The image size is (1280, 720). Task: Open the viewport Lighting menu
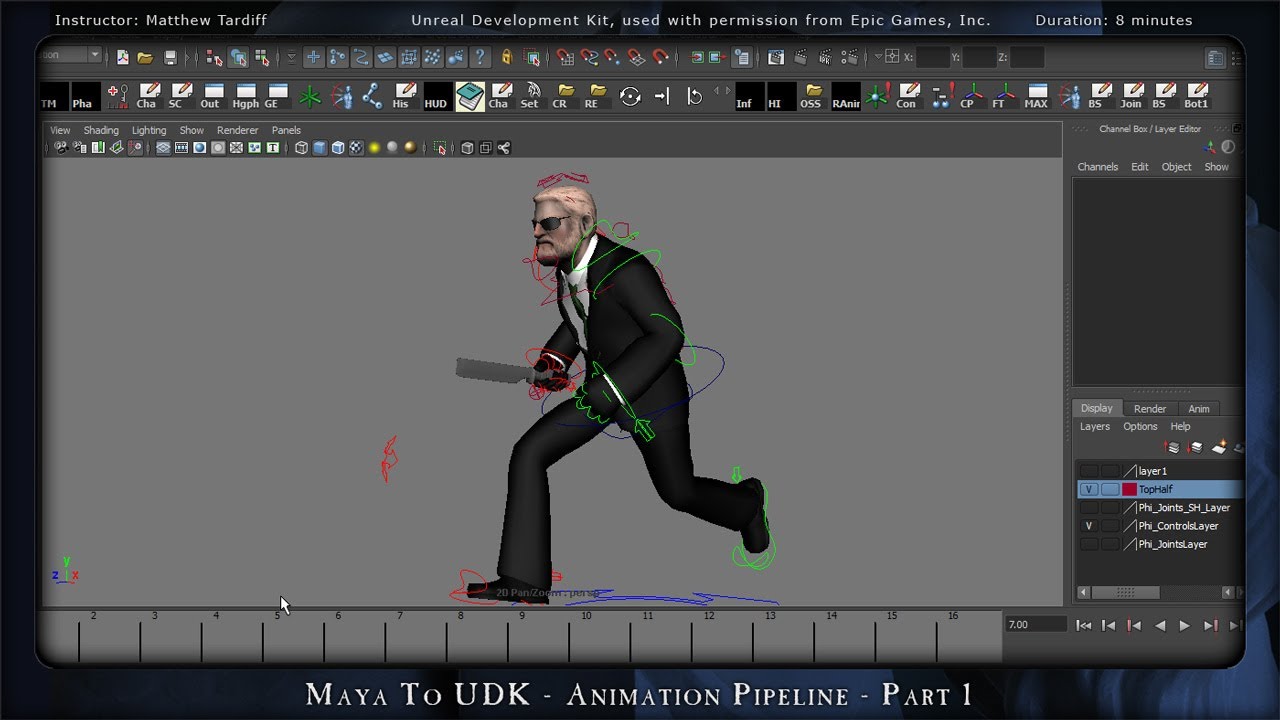point(149,130)
